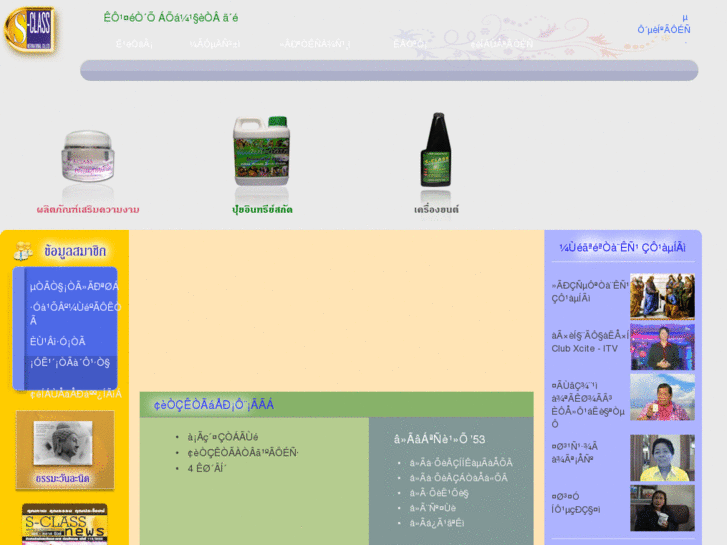Open the ธรรมะวันละนิด Buddha banner
Viewport: 727px width, 545px height.
(x=65, y=450)
